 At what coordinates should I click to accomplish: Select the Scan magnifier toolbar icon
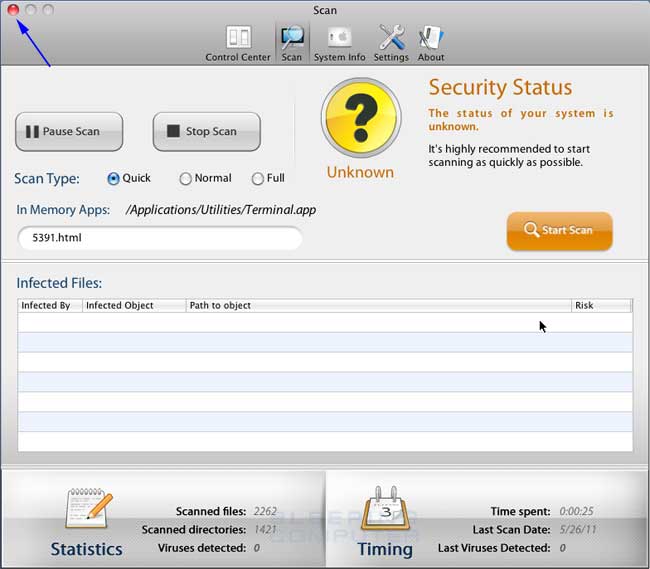(292, 43)
